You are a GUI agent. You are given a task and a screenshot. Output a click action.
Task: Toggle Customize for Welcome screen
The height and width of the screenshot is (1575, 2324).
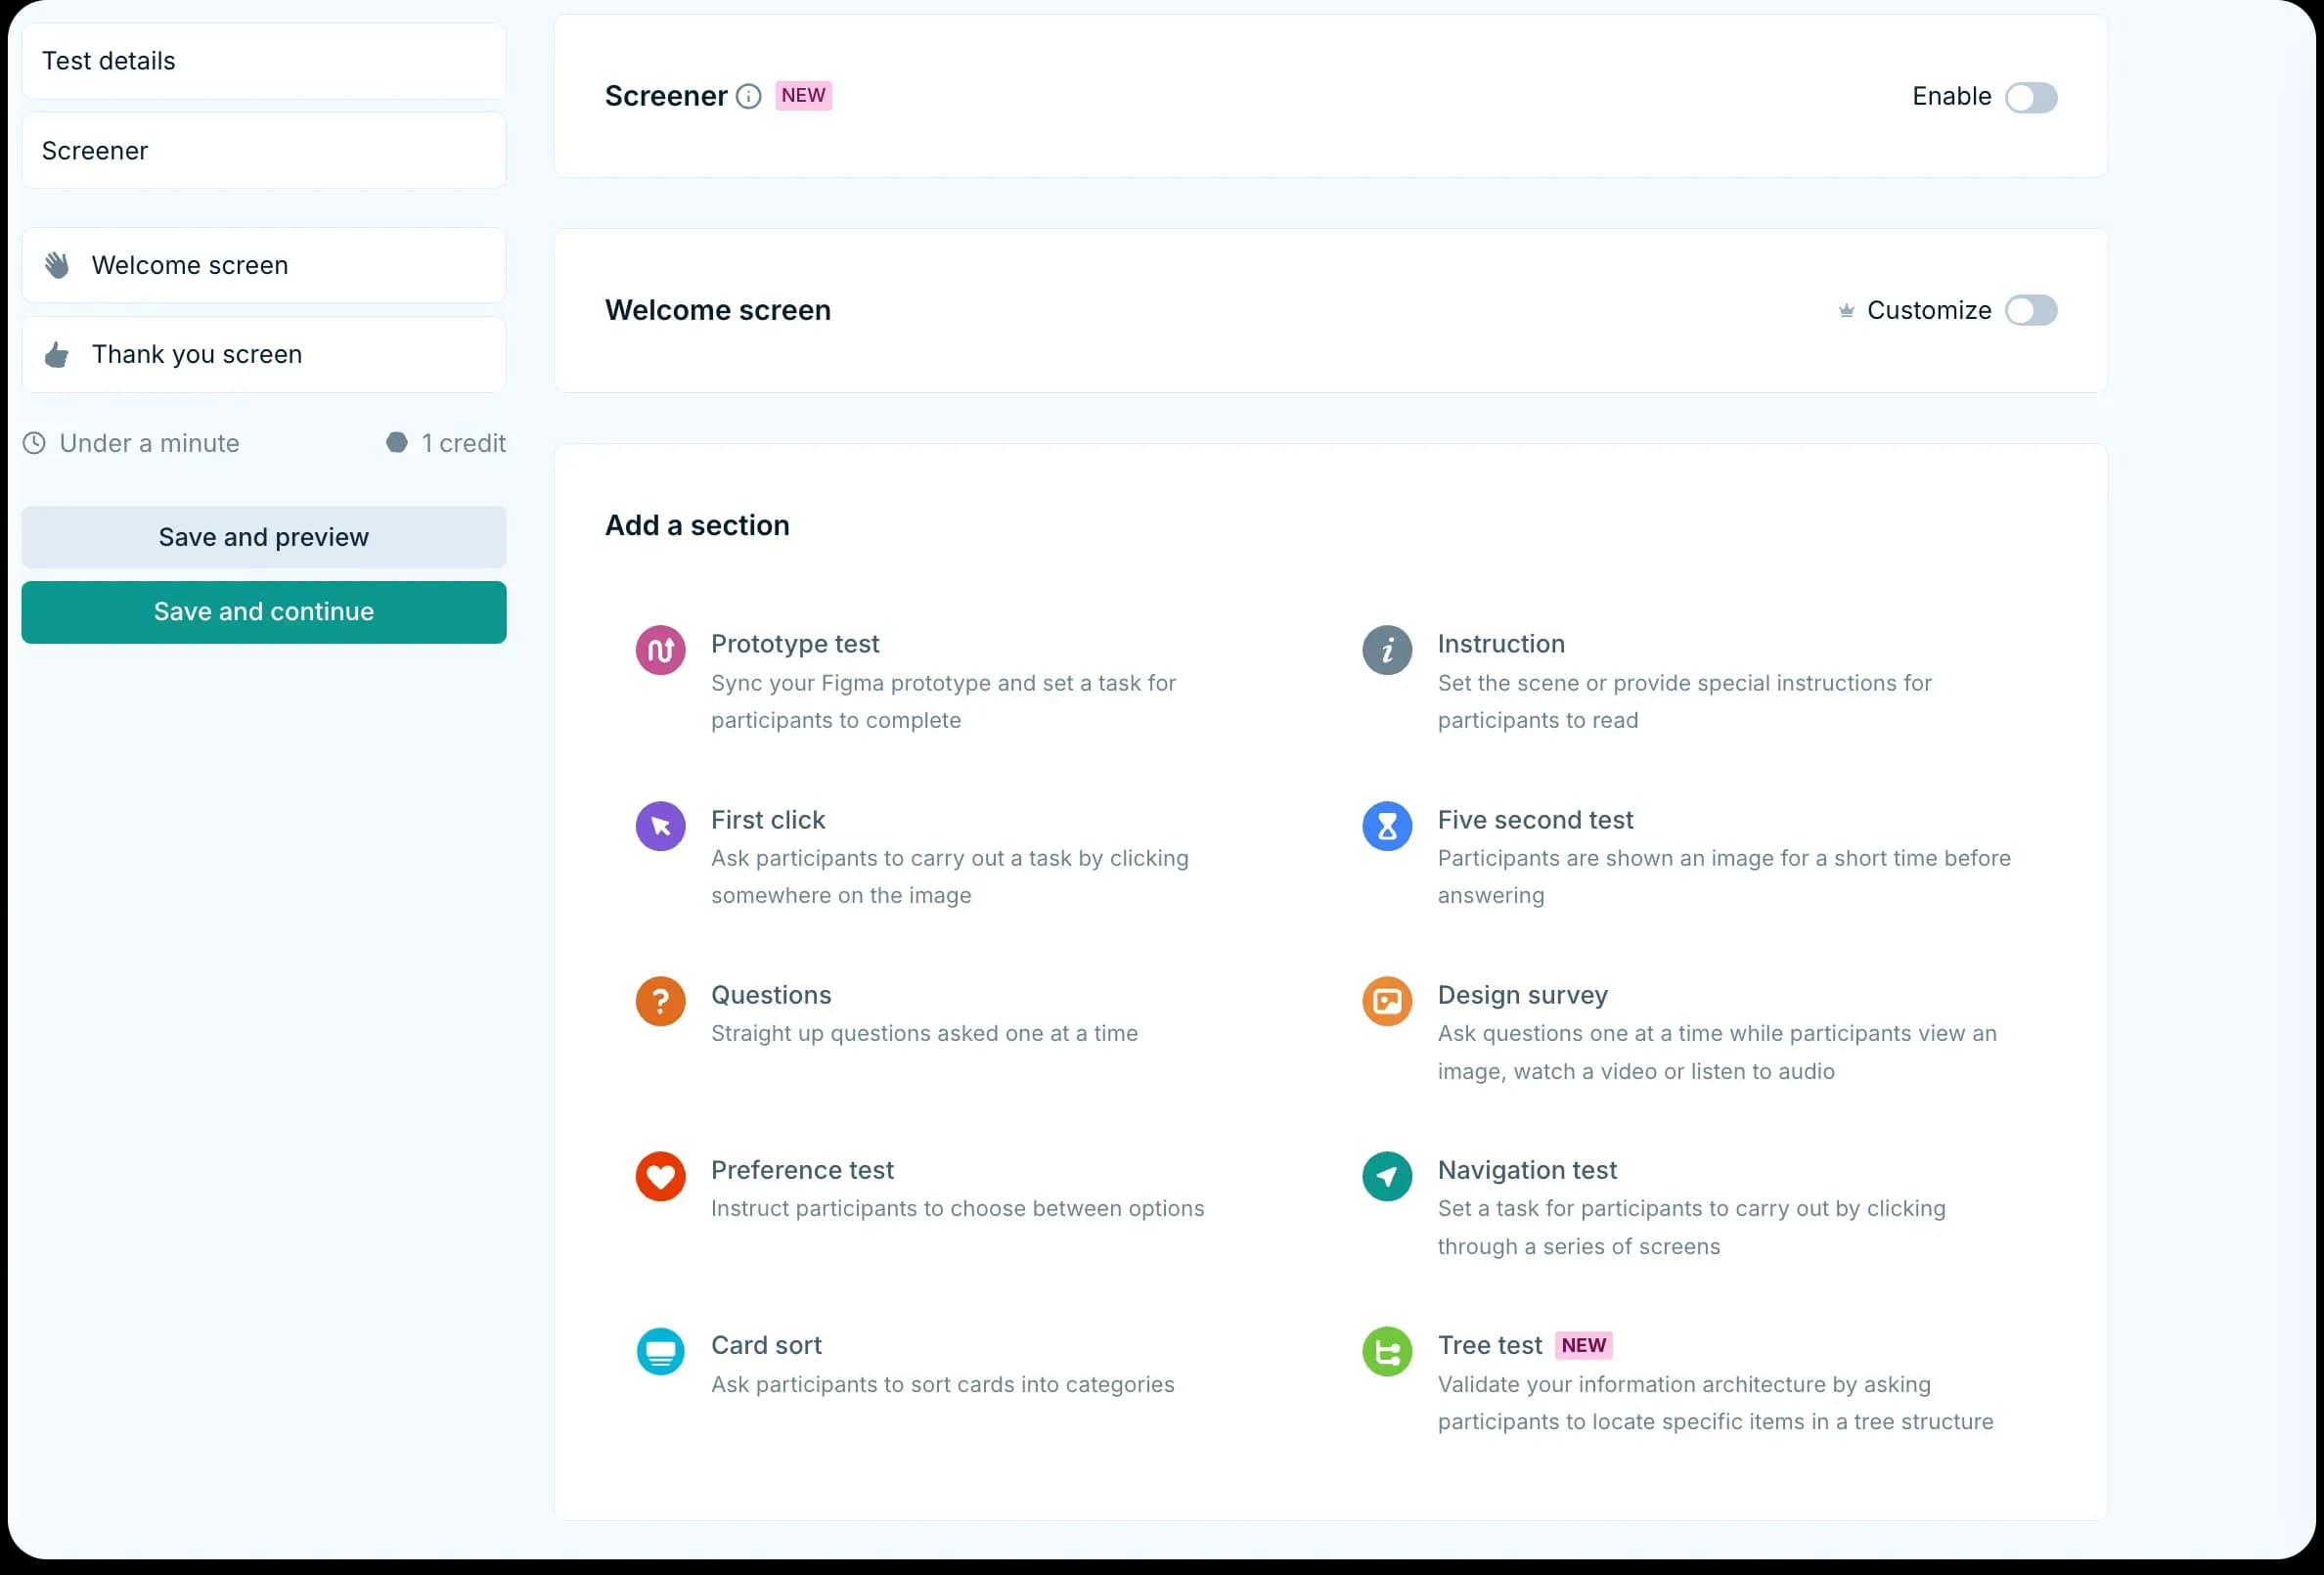point(2030,310)
